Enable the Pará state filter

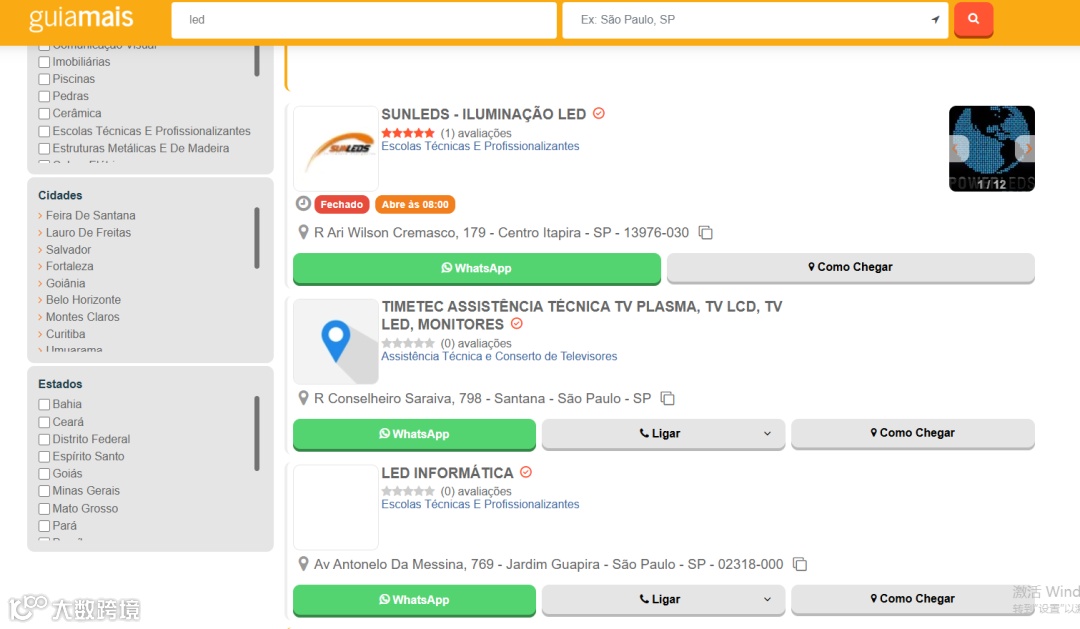coord(44,526)
